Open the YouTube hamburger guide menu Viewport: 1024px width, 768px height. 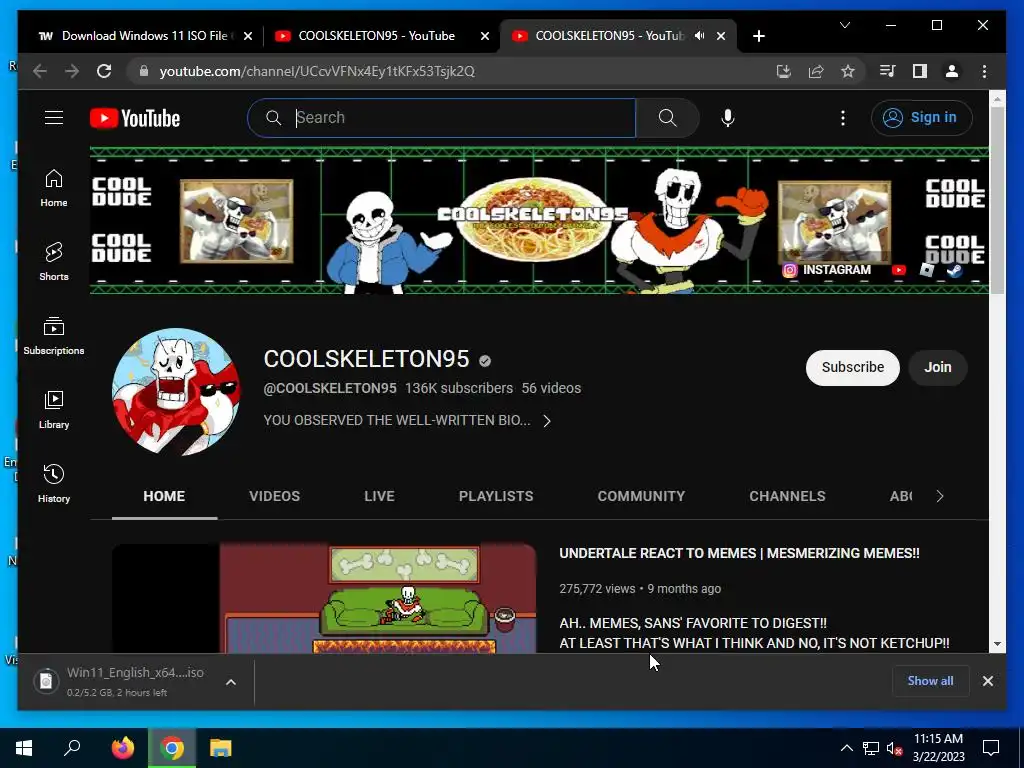pos(54,118)
